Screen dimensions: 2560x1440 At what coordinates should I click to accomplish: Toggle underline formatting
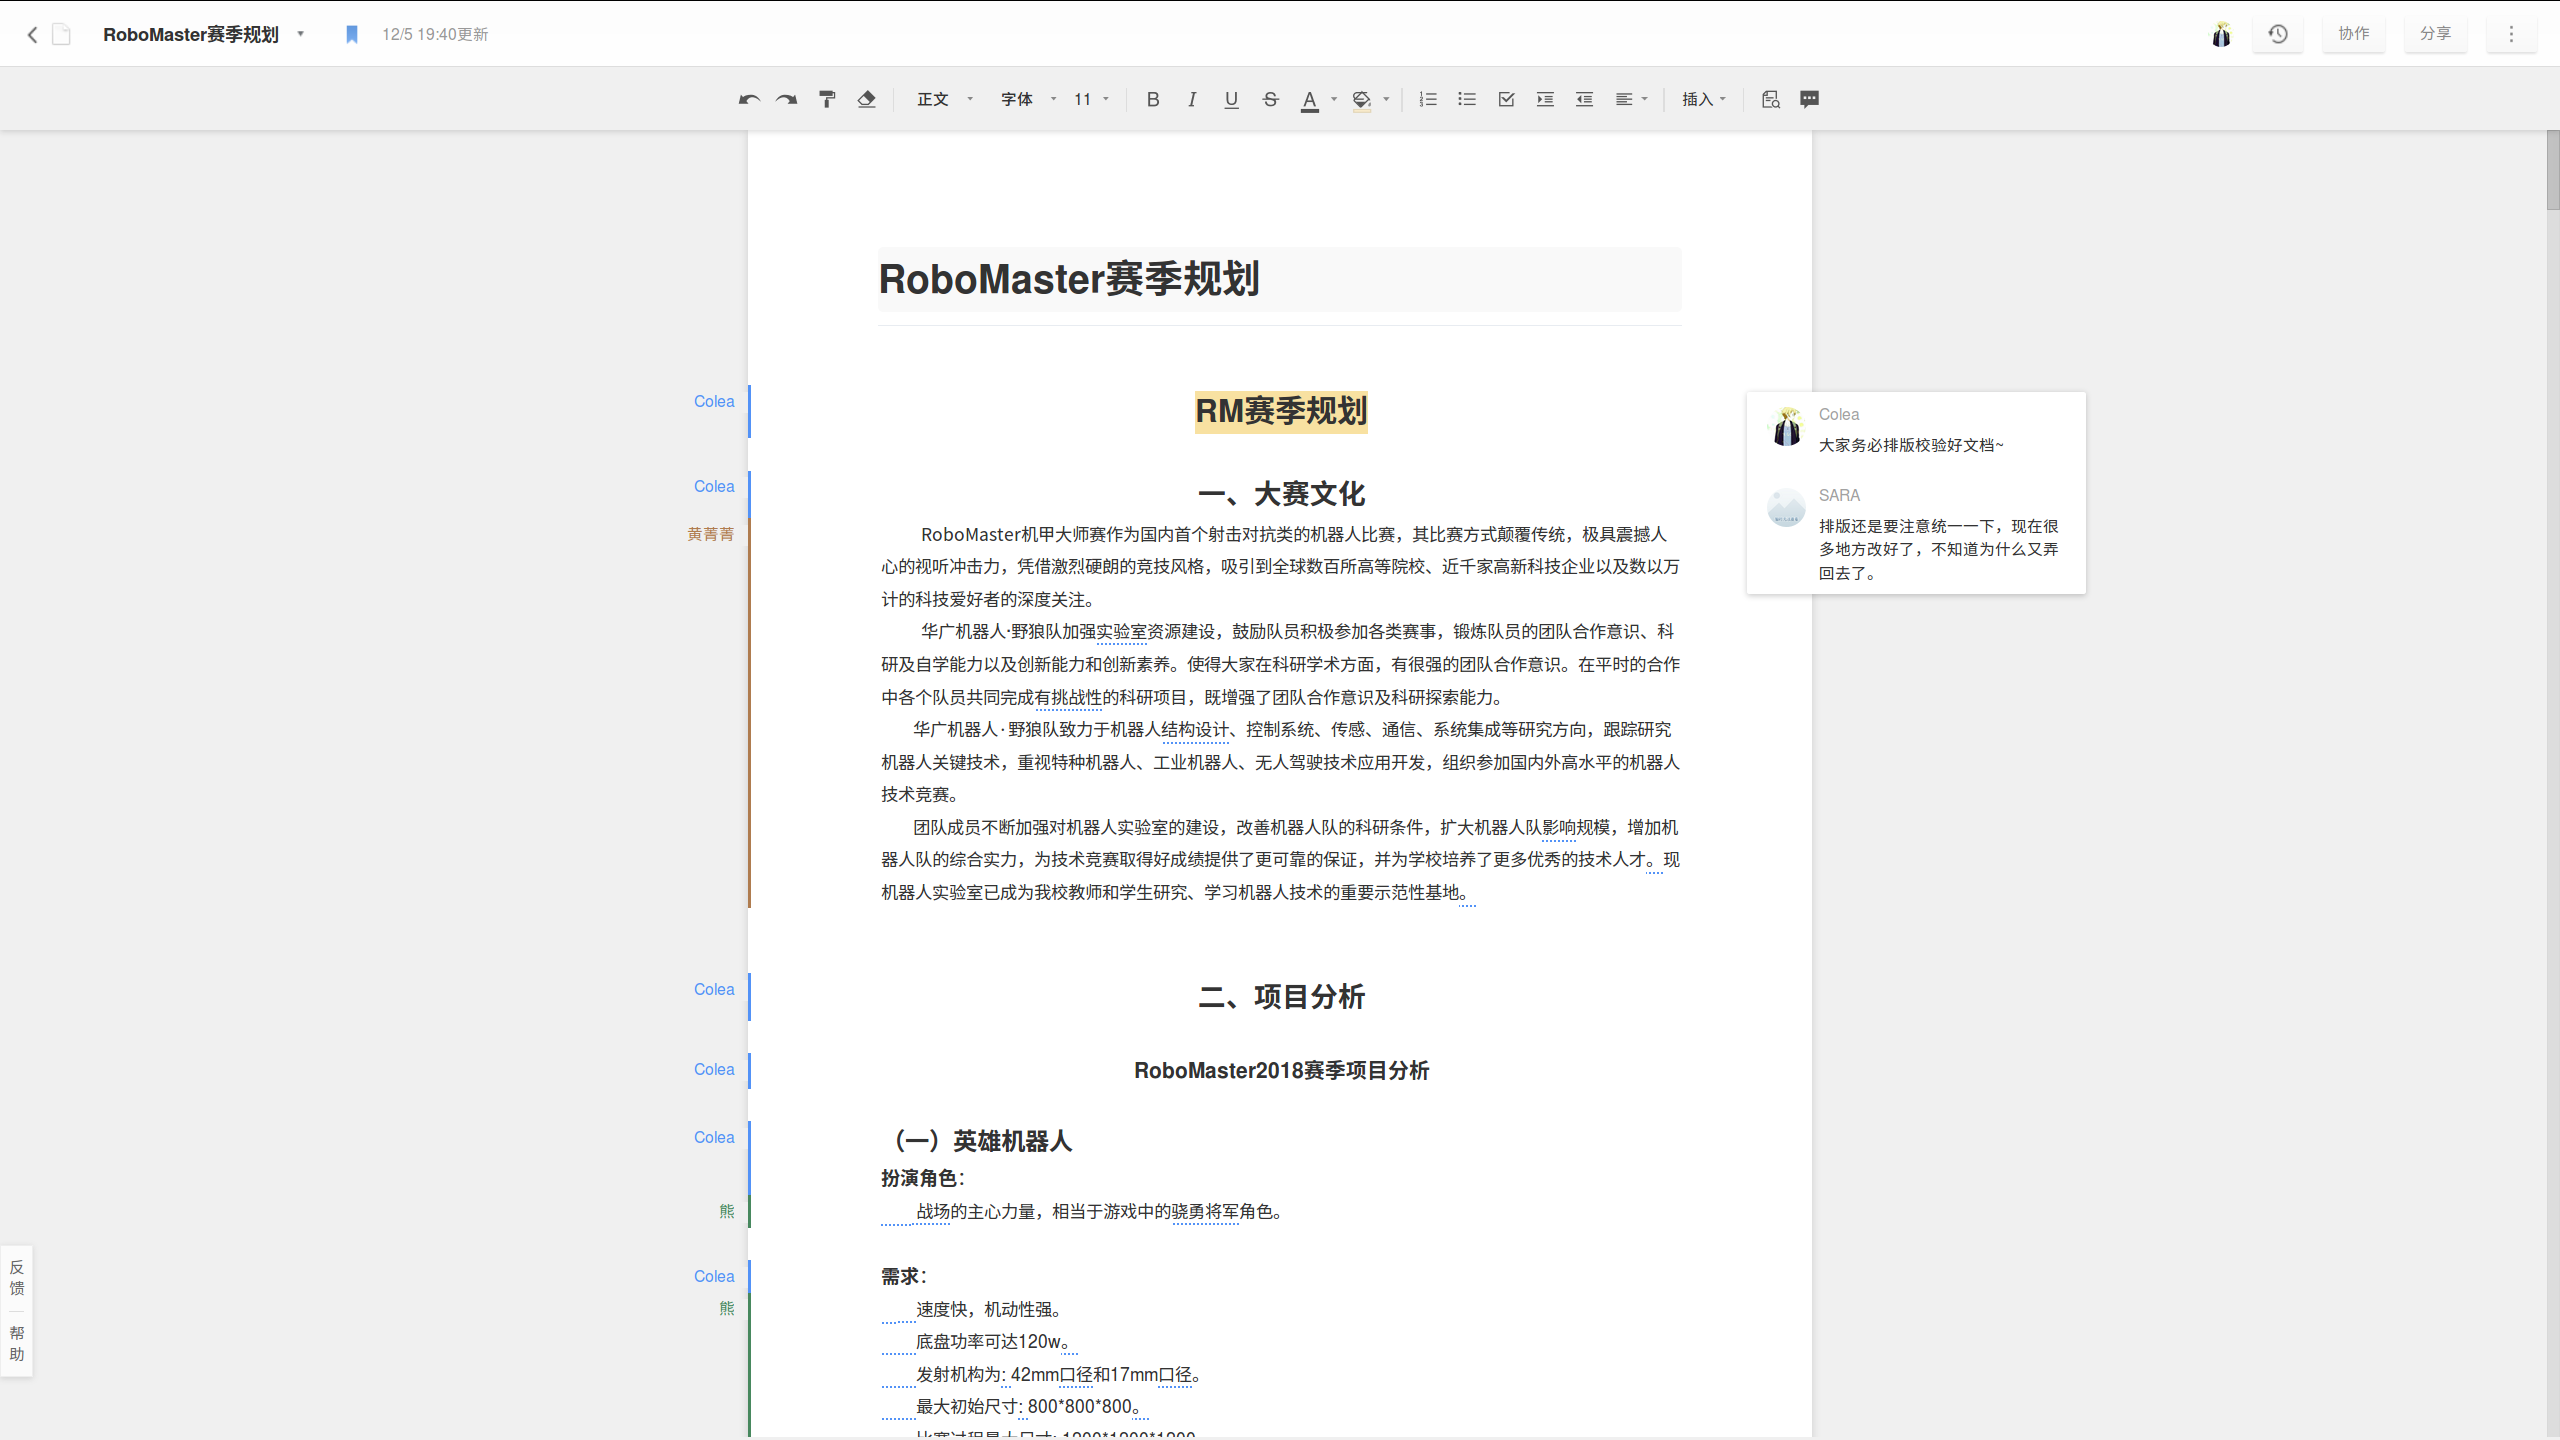click(1231, 99)
